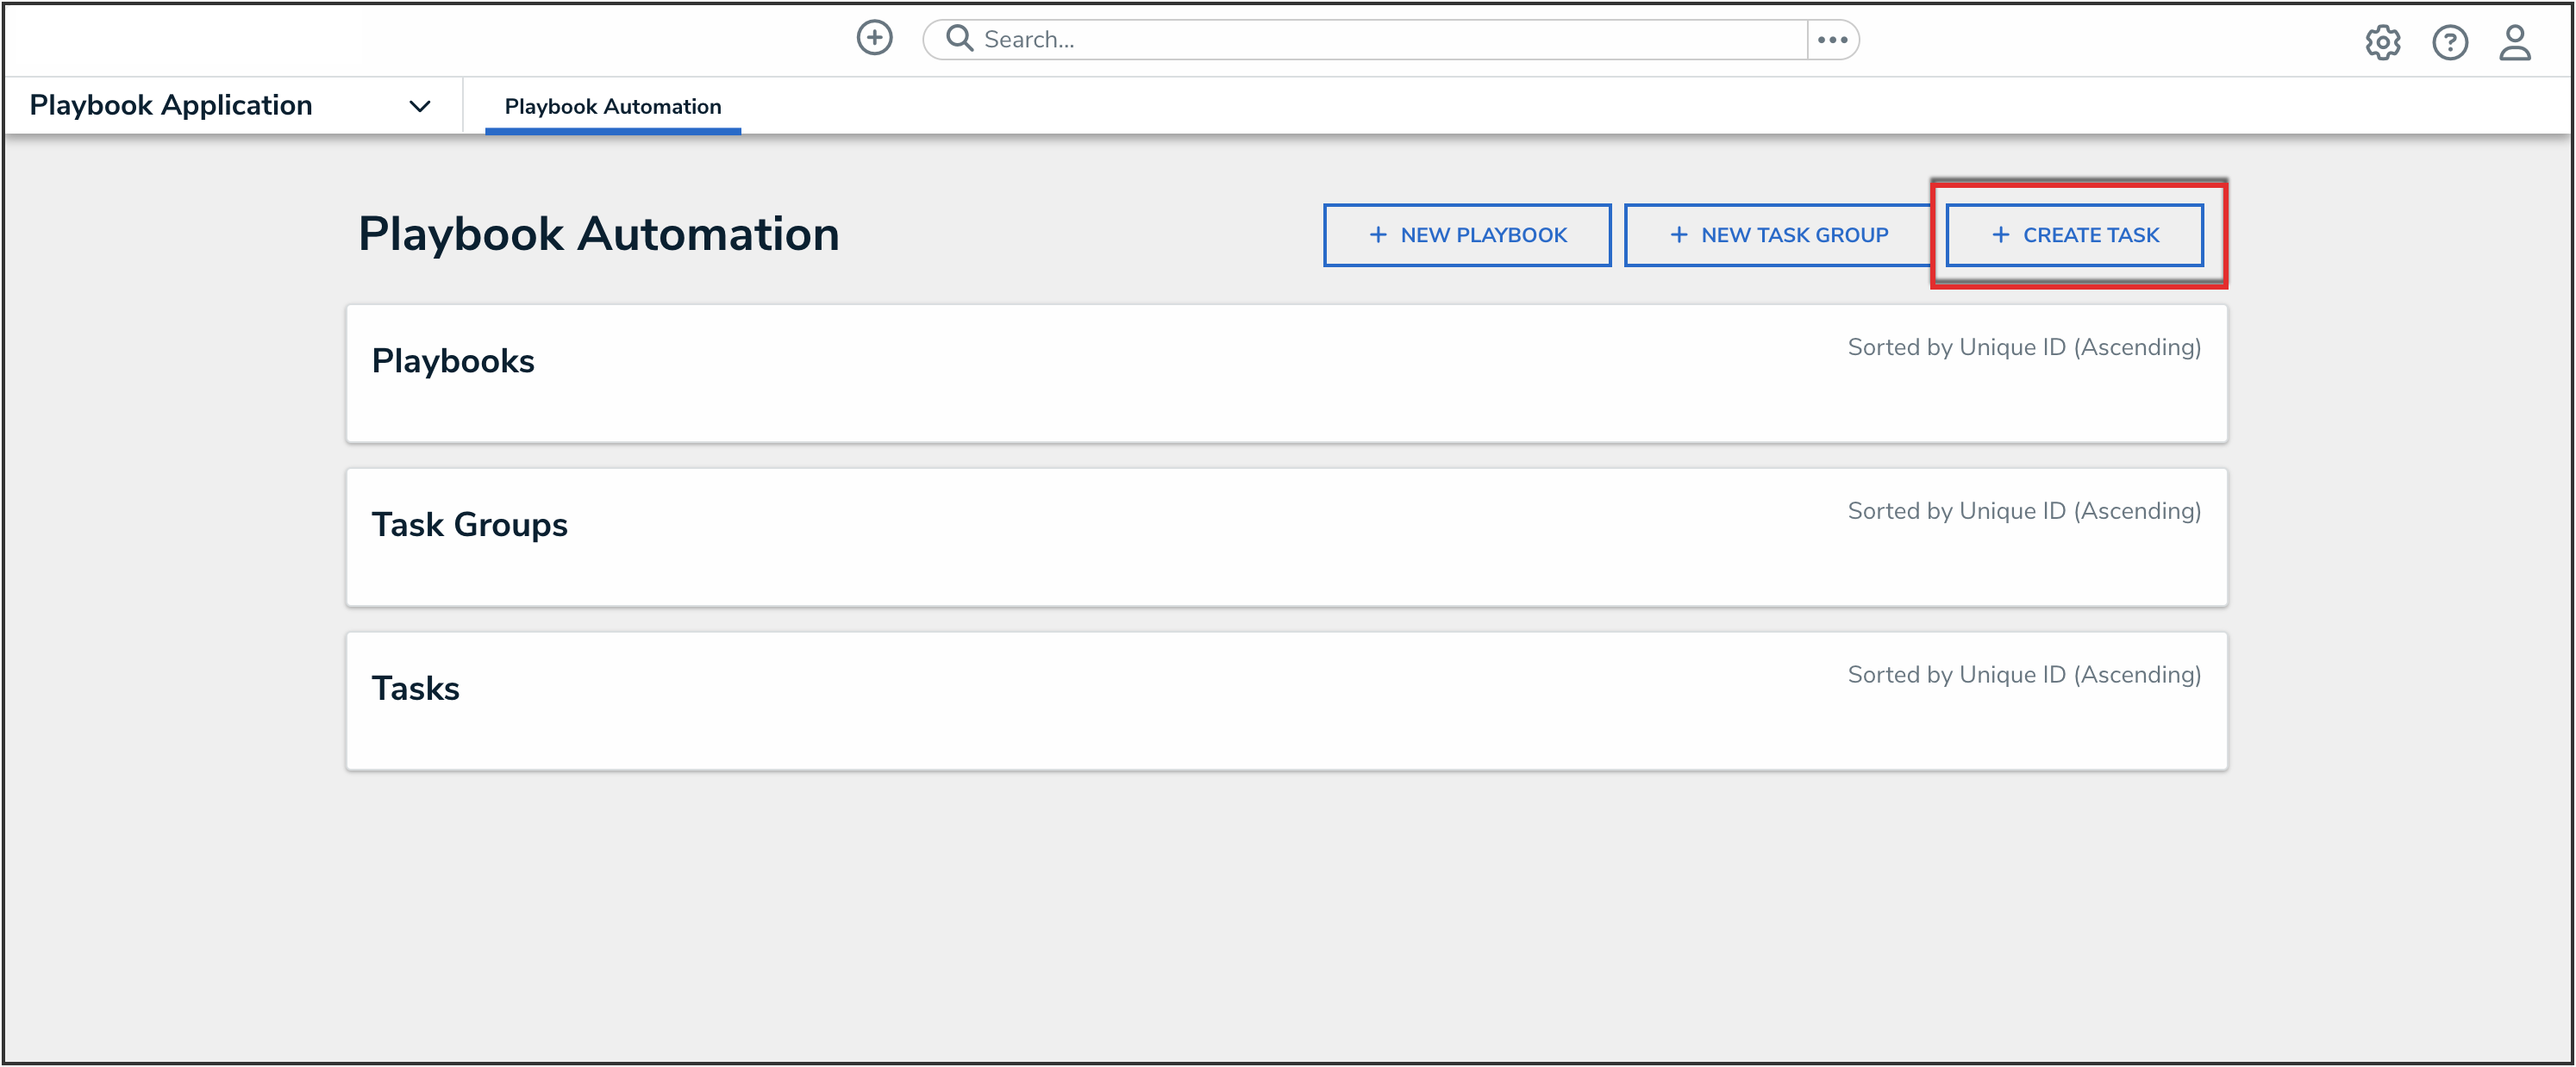Screen dimensions: 2576x1067
Task: Click the plus icon on Create Task
Action: point(2000,235)
